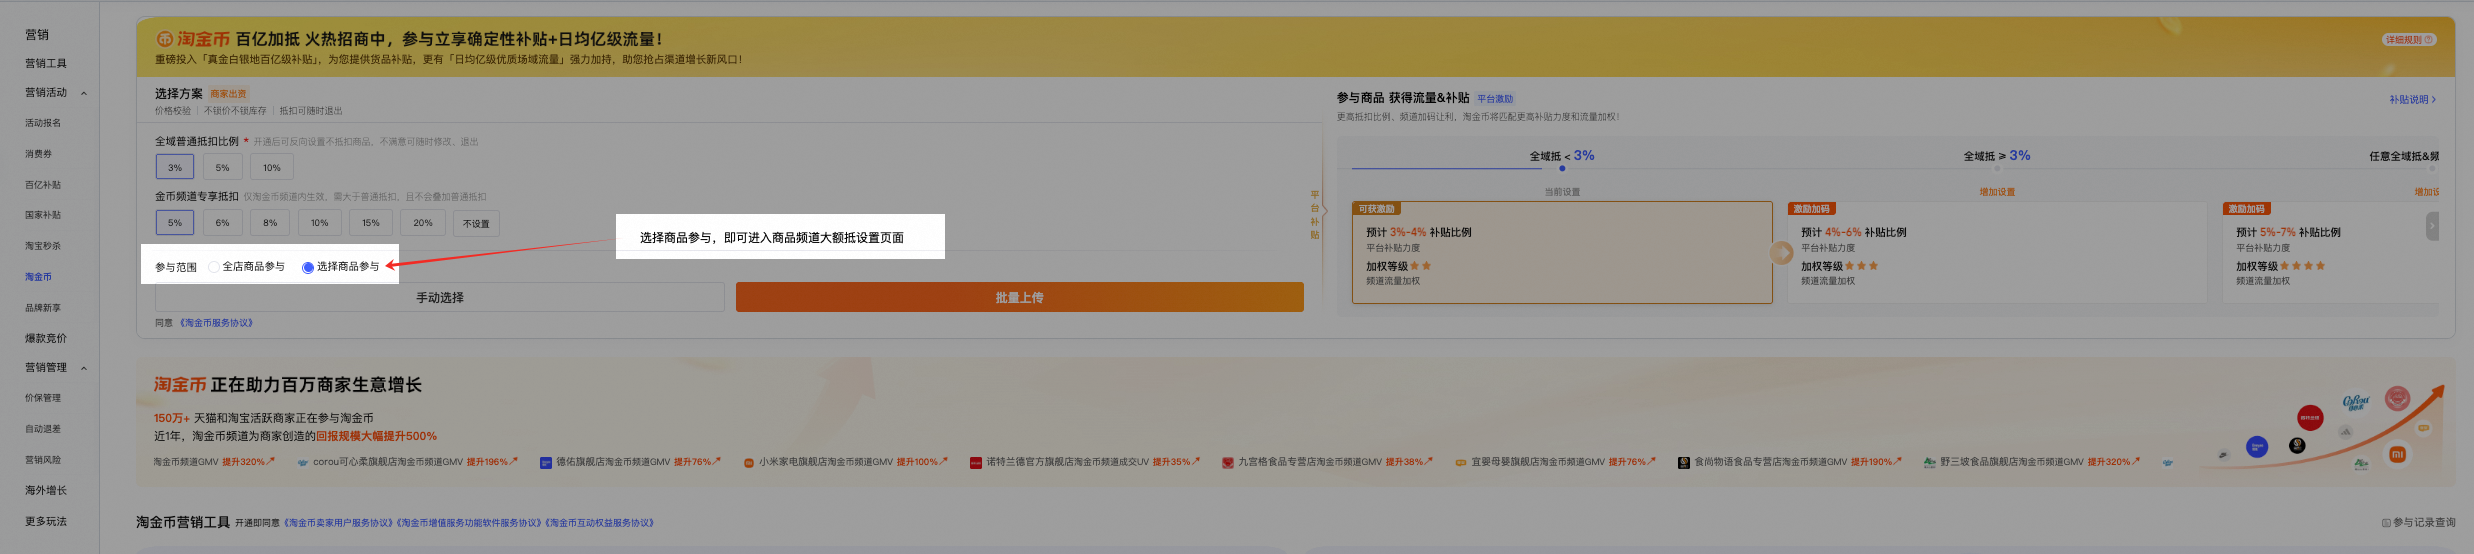Click the orange 批量上传 button
The height and width of the screenshot is (554, 2474).
point(1020,297)
